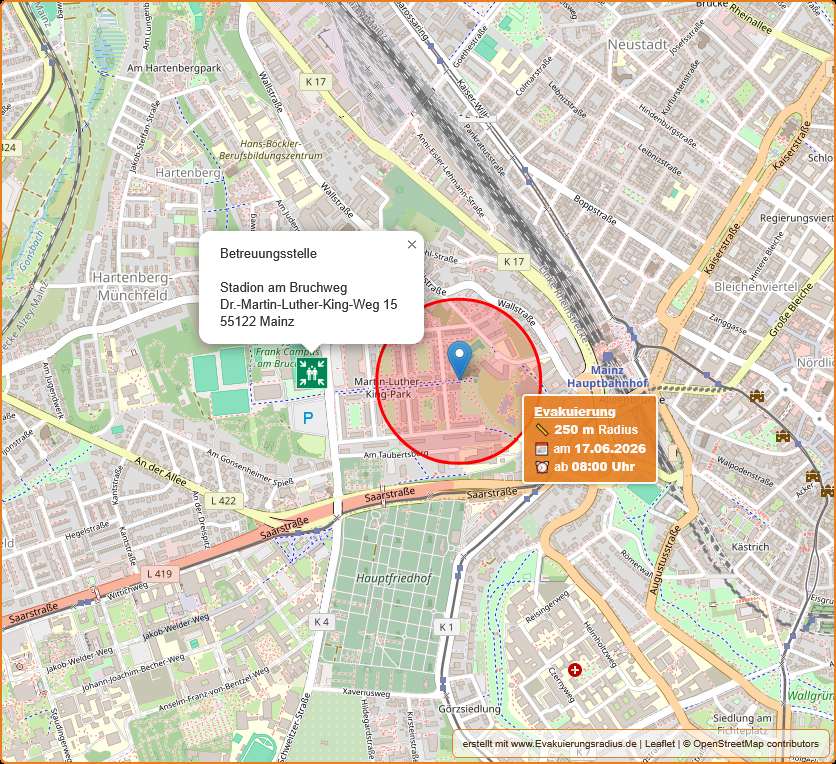This screenshot has width=836, height=764.
Task: Click the blue parking P icon
Action: click(308, 419)
